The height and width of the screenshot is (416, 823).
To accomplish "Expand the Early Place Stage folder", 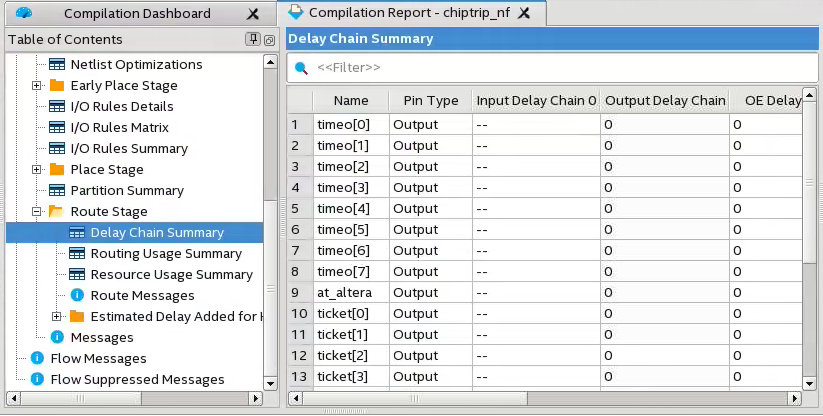I will pos(37,85).
